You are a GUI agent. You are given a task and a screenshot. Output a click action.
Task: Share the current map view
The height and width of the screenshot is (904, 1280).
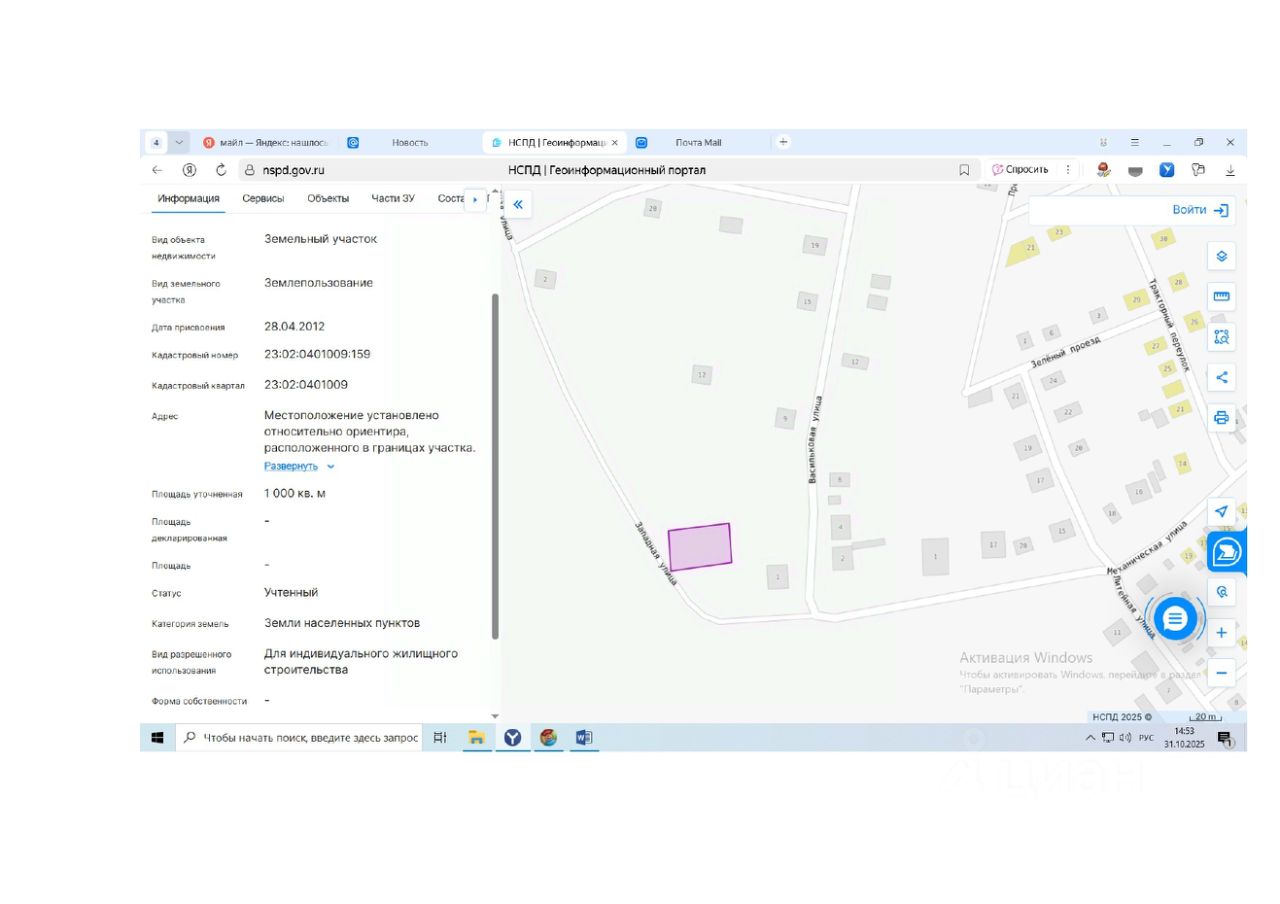tap(1221, 377)
